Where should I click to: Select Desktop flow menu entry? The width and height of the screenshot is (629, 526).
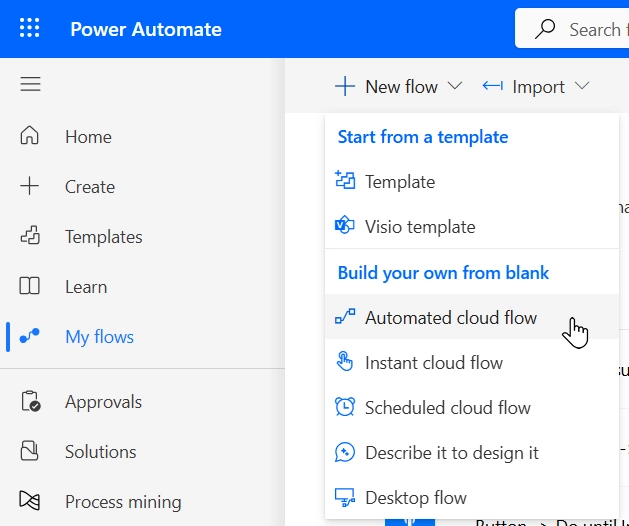click(415, 498)
